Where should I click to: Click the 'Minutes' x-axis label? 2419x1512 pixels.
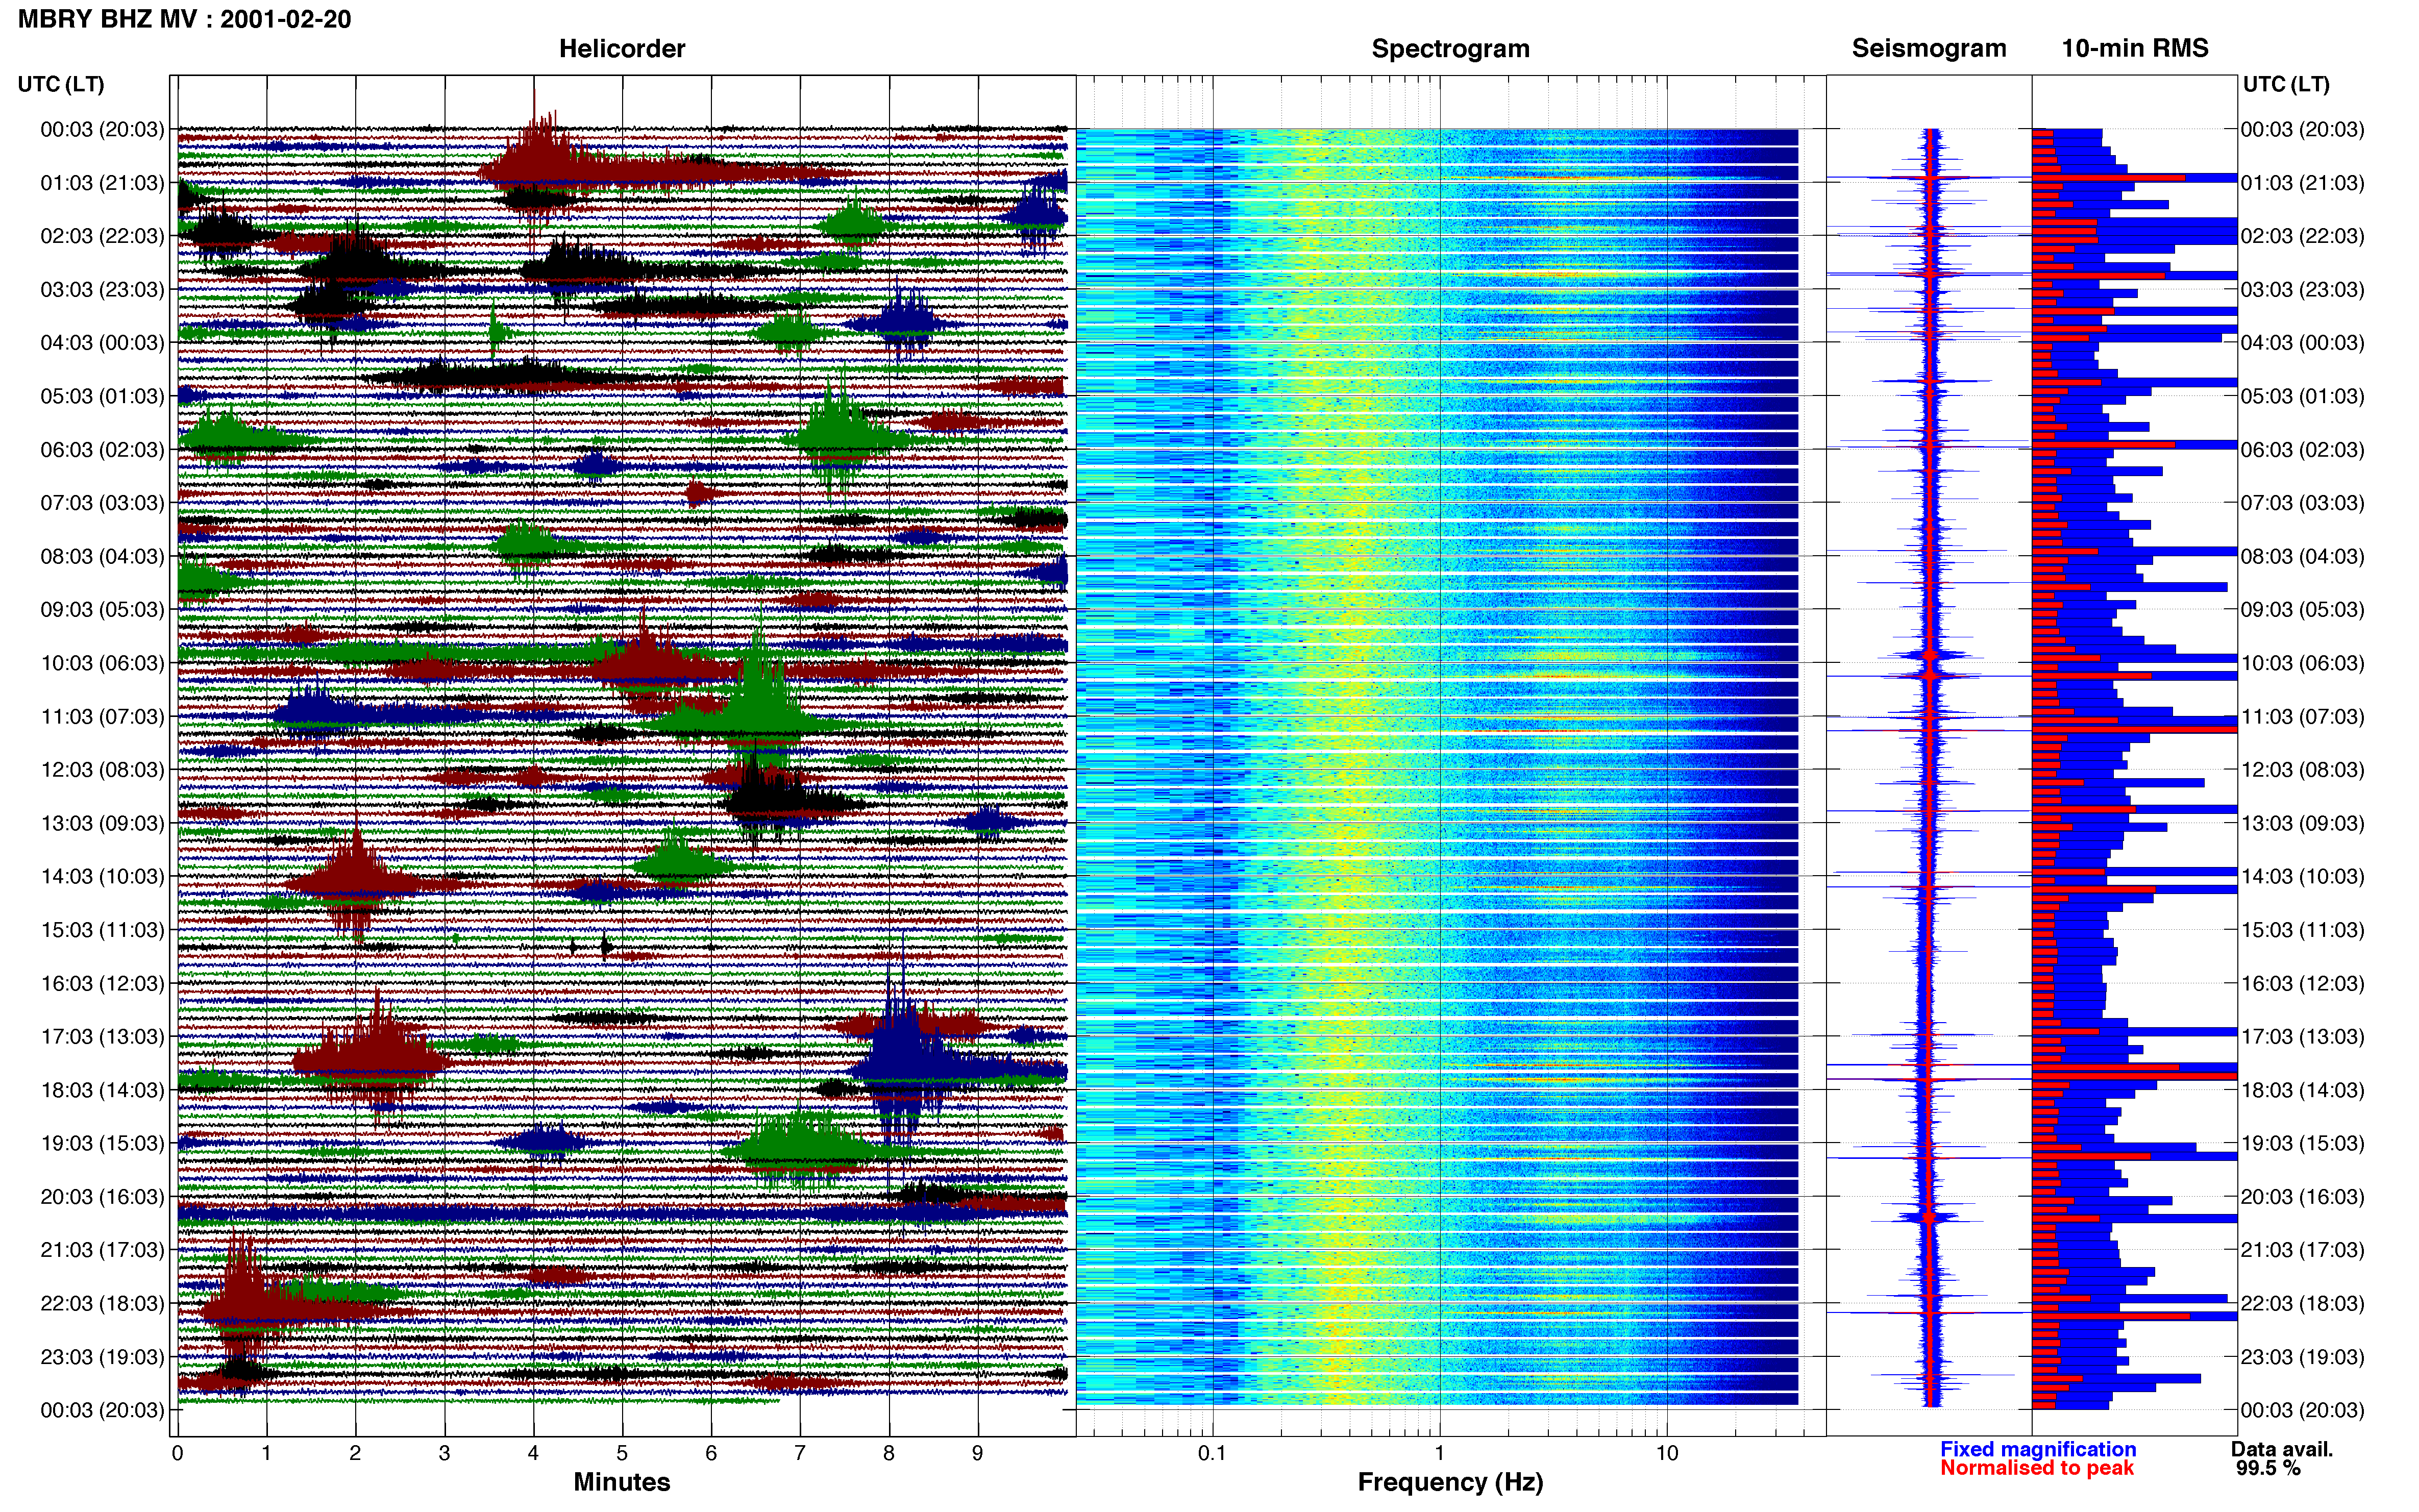(x=622, y=1482)
